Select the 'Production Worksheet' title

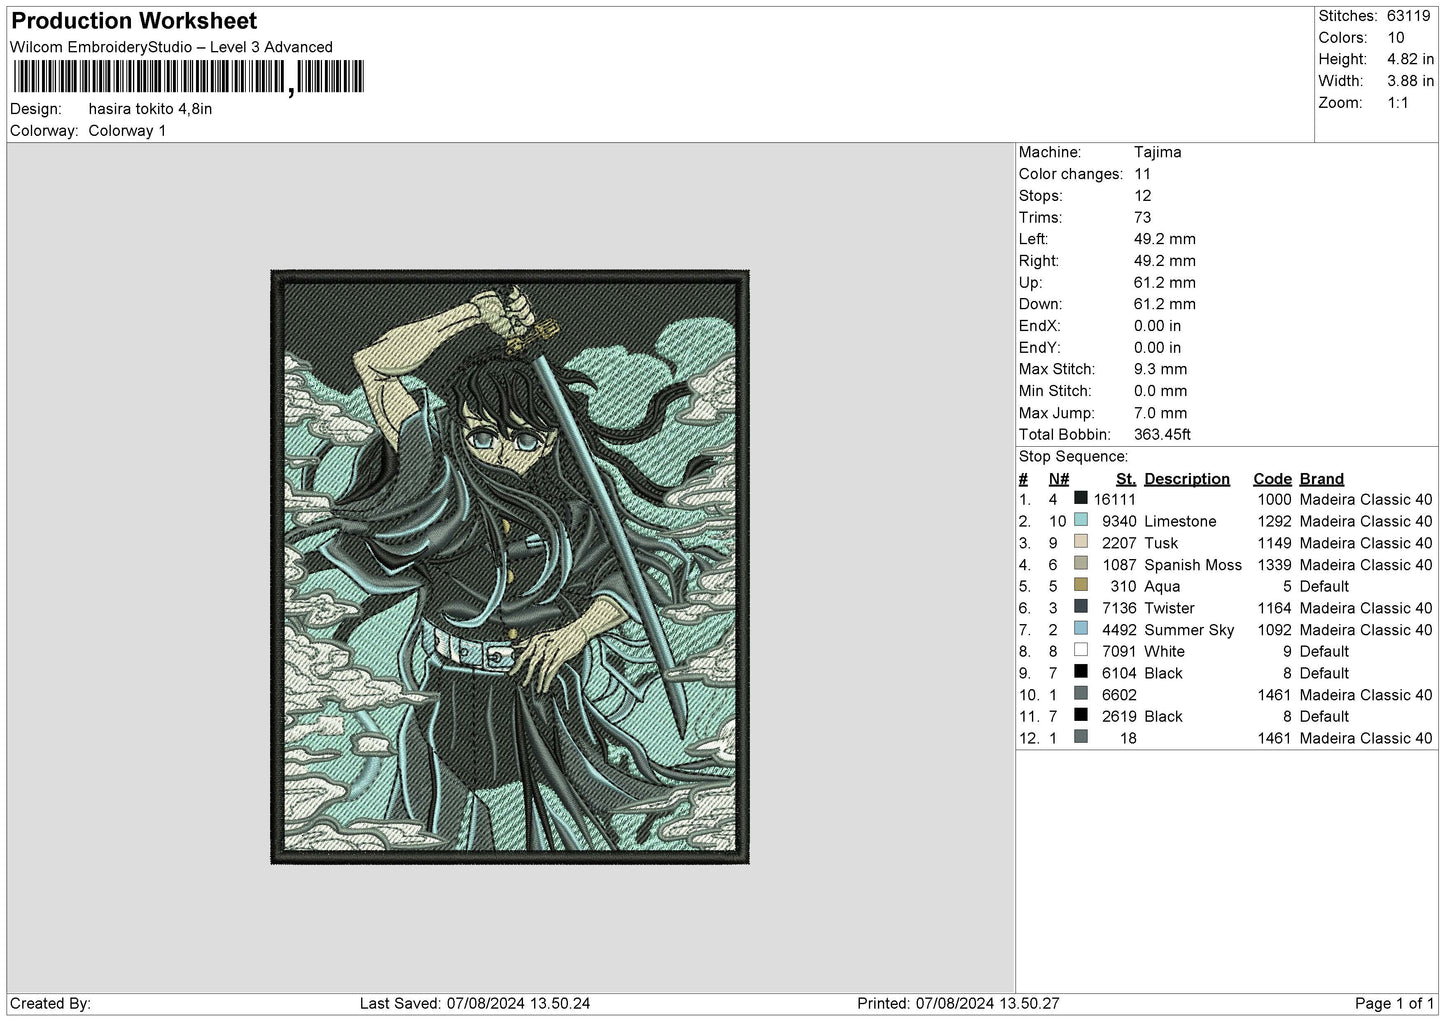pyautogui.click(x=134, y=21)
